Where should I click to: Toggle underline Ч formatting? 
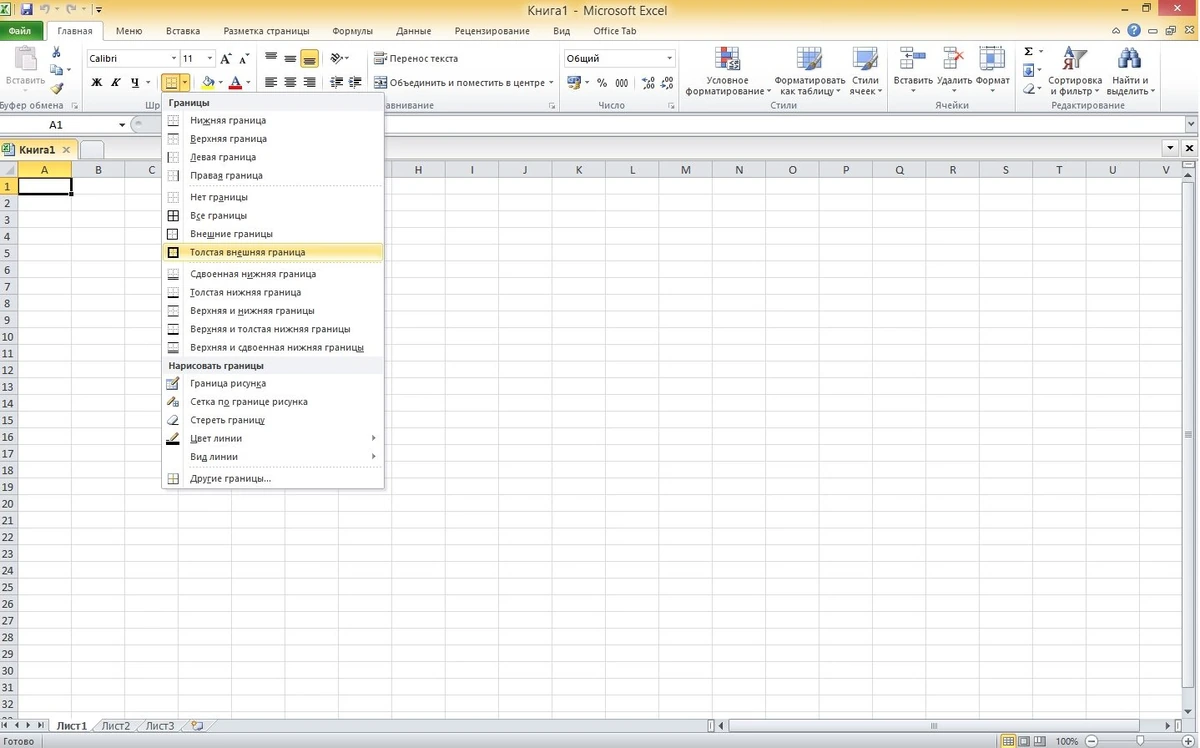(135, 83)
